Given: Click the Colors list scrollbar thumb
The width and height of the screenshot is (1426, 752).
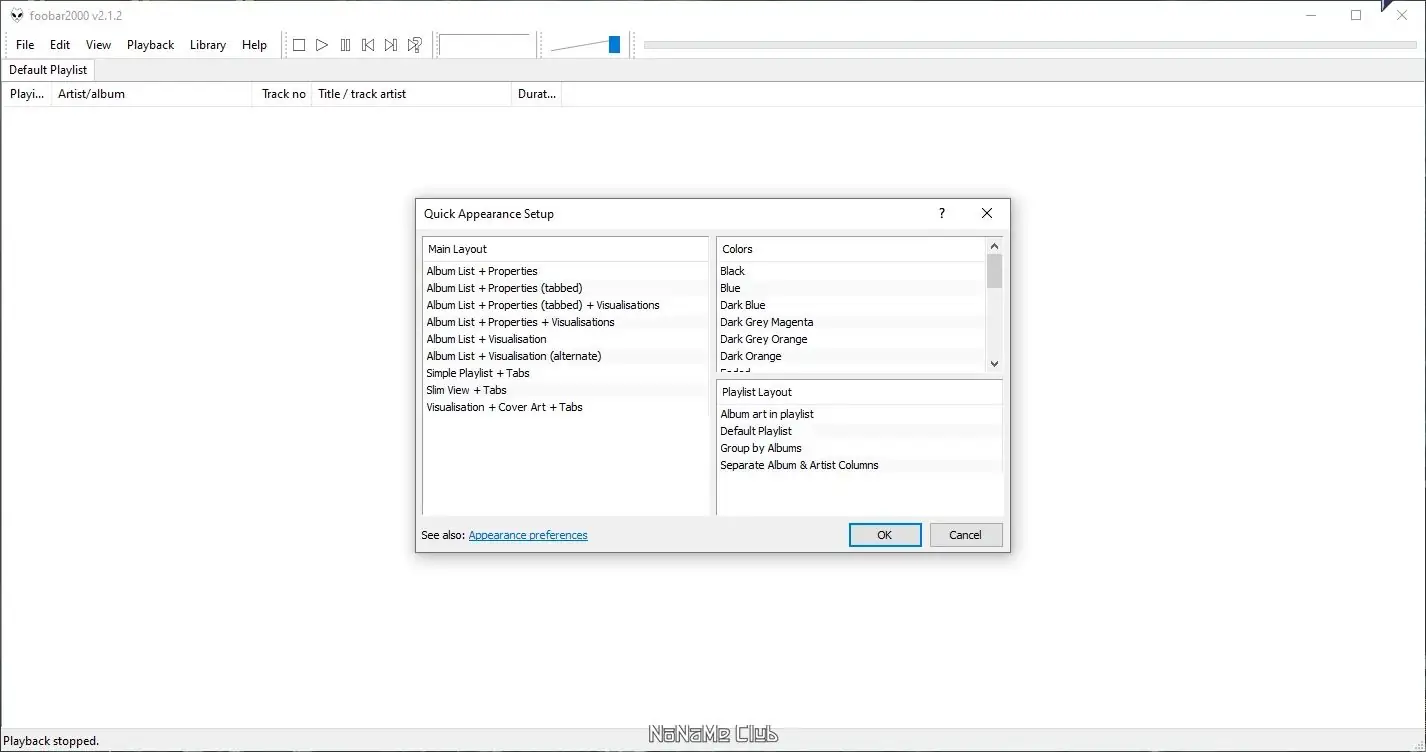Looking at the screenshot, I should click(x=994, y=271).
